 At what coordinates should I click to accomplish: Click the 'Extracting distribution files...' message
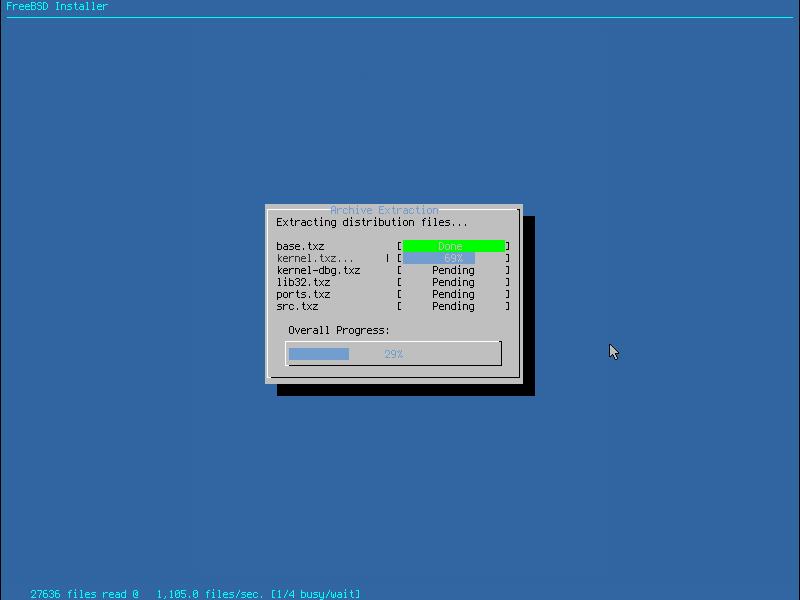(371, 222)
